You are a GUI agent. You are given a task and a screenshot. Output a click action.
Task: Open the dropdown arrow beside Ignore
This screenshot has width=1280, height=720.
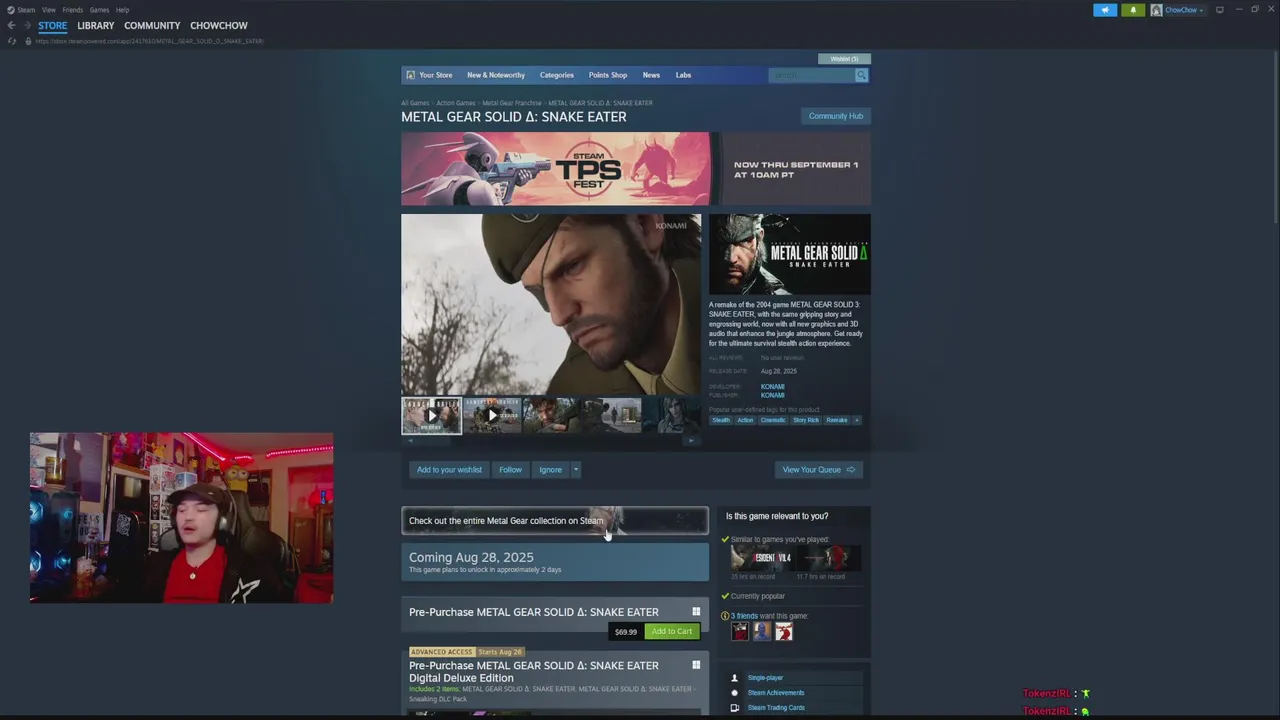(575, 470)
